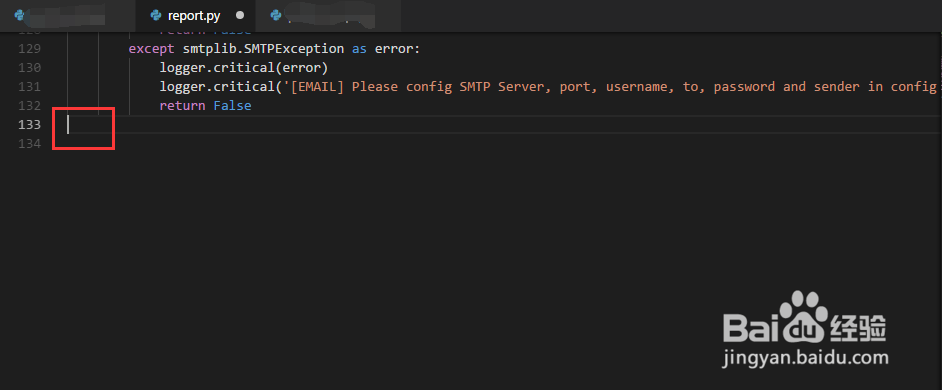This screenshot has height=390, width=942.
Task: Place cursor on the except keyword
Action: coord(151,49)
